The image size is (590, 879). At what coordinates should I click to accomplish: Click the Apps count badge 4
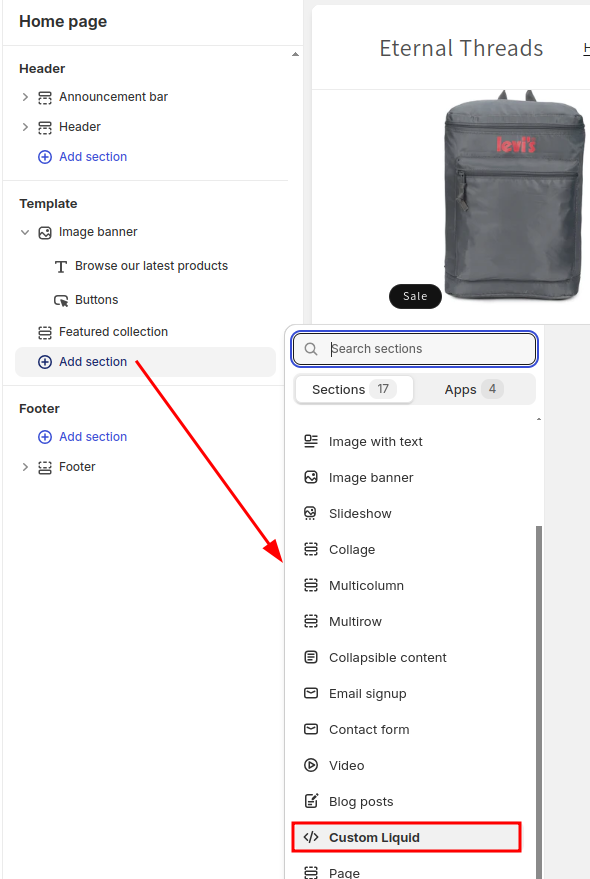tap(492, 389)
